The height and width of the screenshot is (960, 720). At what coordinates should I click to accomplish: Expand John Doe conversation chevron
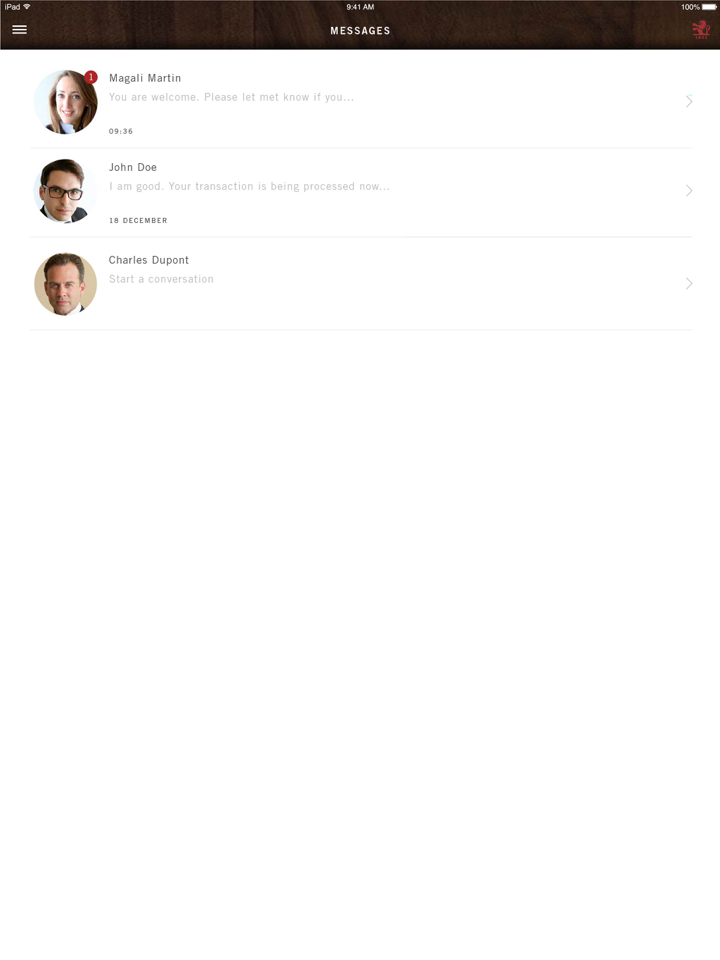[689, 190]
